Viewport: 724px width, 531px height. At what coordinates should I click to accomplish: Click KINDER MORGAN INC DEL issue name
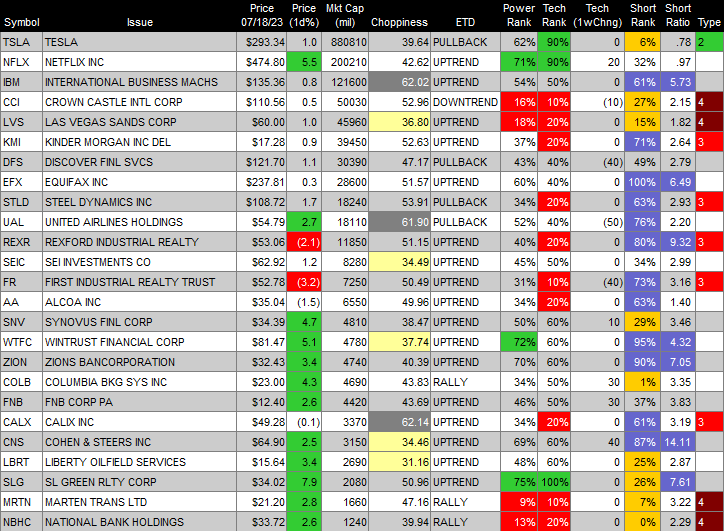(x=108, y=142)
